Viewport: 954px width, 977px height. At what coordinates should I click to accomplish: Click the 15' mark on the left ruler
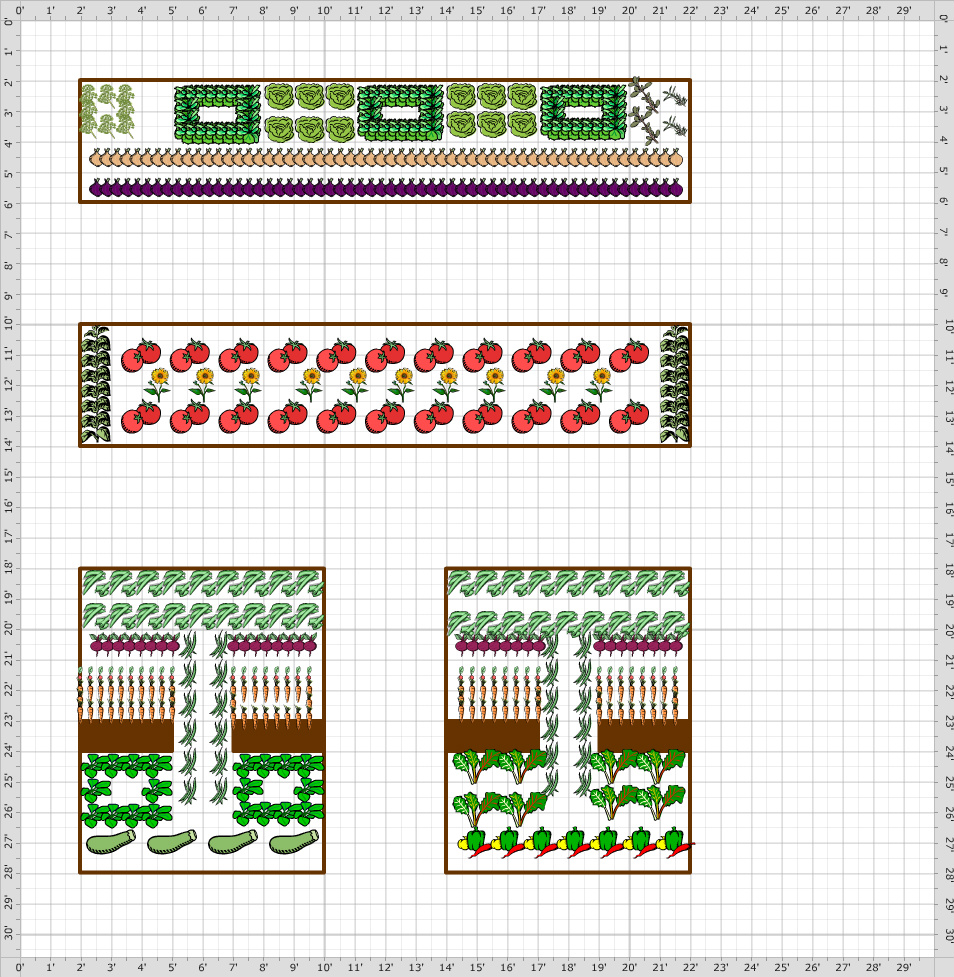(9, 477)
